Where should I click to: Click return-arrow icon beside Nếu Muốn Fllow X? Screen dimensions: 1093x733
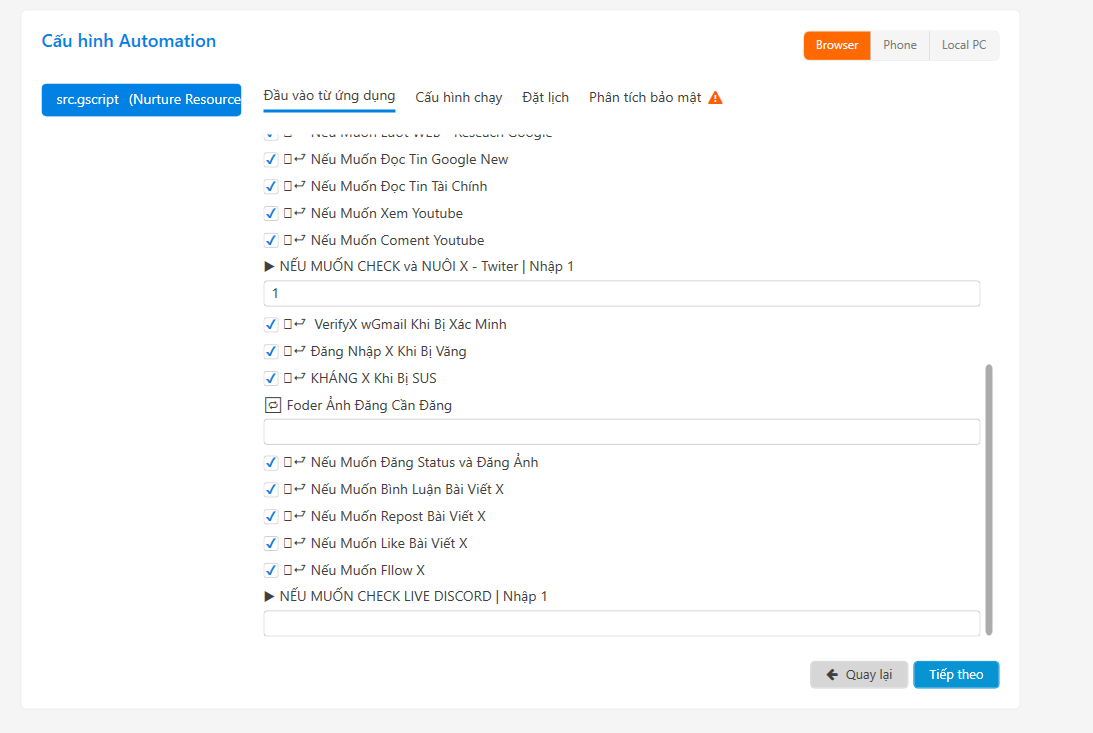click(x=299, y=570)
